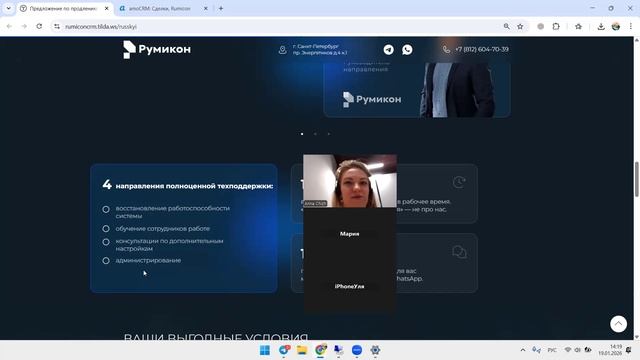The image size is (640, 360).
Task: Open the blue Zoom app in taskbar
Action: click(357, 350)
